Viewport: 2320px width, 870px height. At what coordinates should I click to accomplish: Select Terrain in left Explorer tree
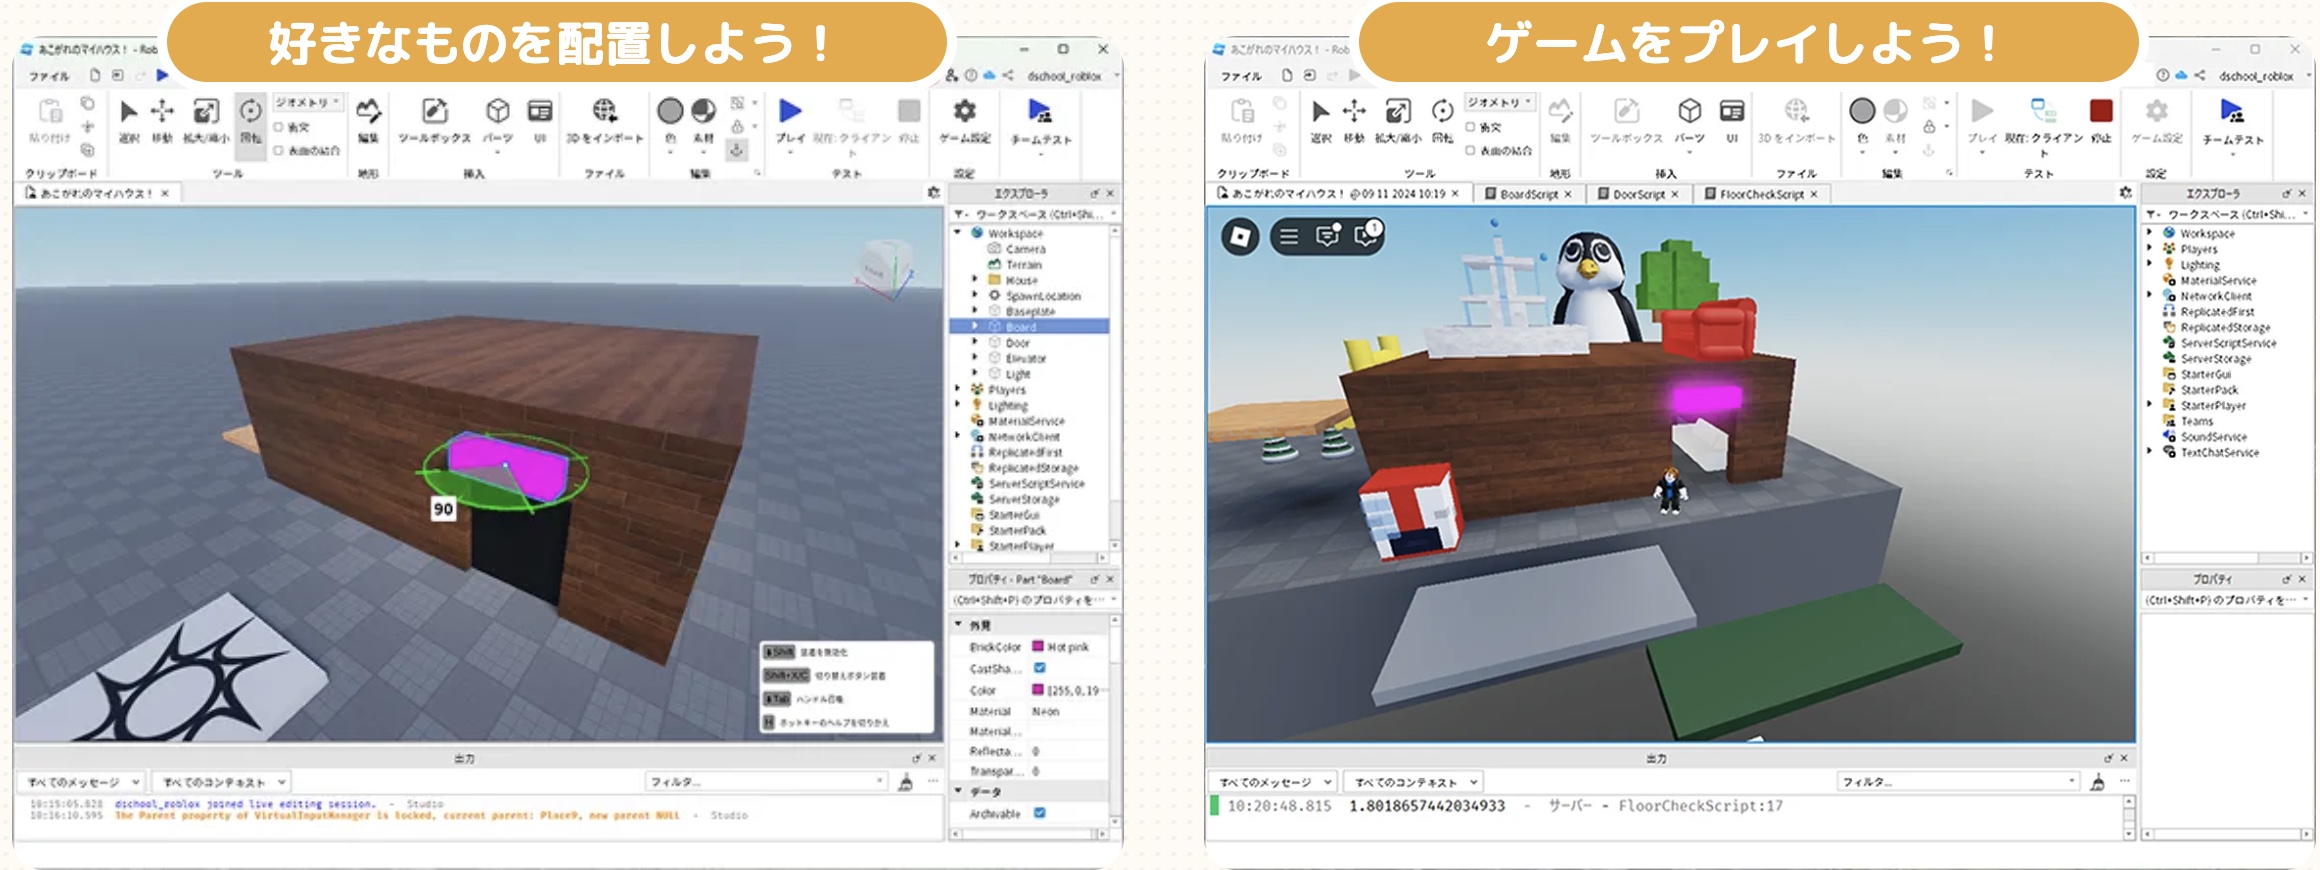tap(1024, 265)
